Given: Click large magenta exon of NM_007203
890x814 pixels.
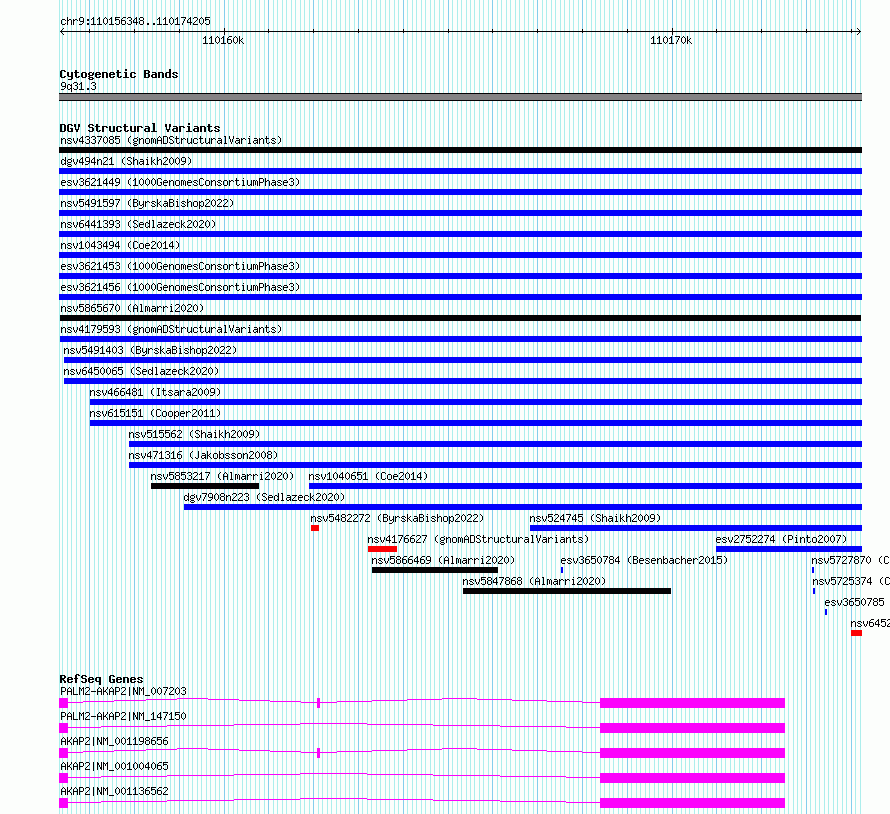Looking at the screenshot, I should (x=692, y=703).
